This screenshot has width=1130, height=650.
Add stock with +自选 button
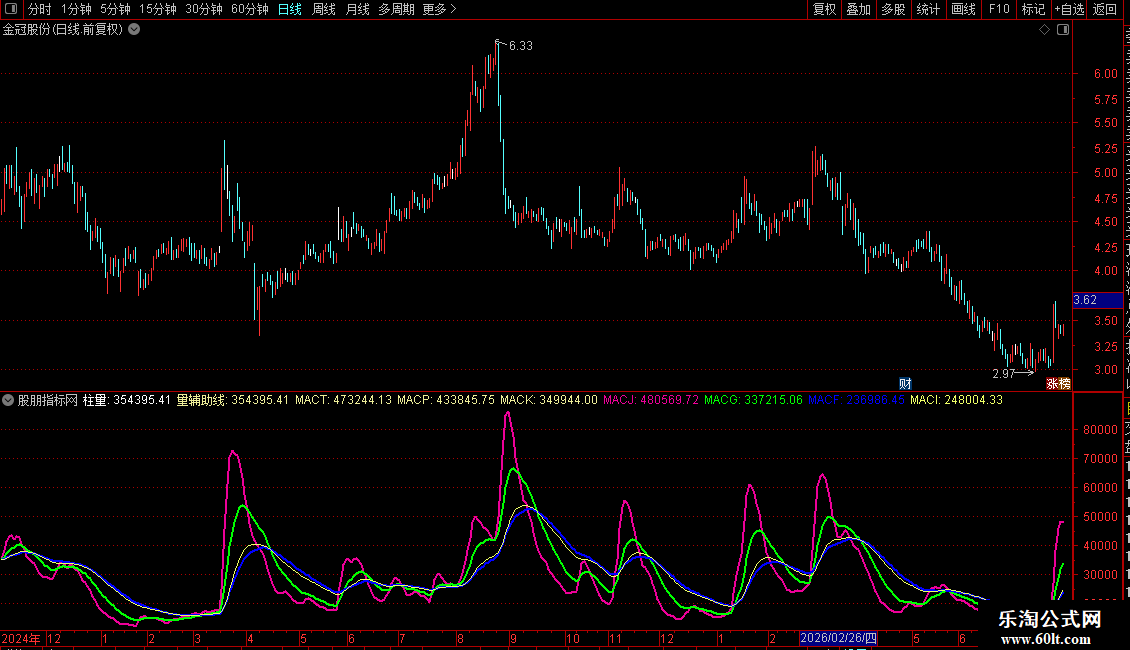(x=1069, y=9)
